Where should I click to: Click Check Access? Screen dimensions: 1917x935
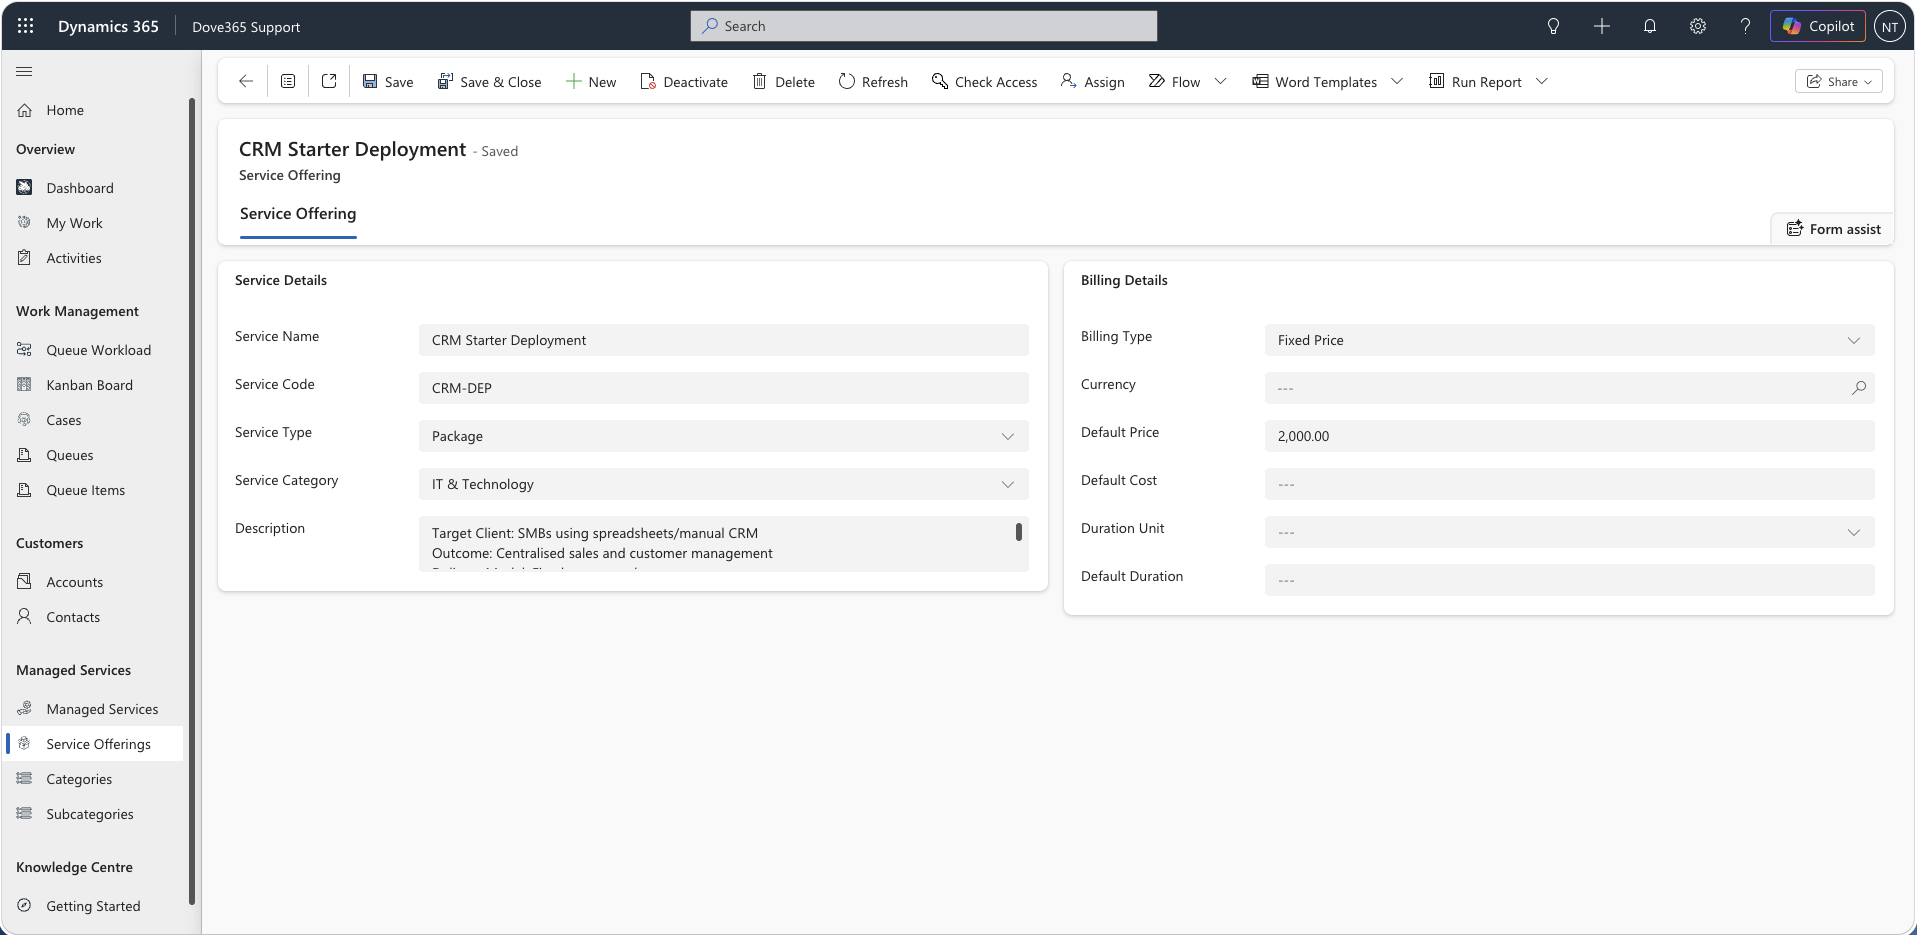985,82
